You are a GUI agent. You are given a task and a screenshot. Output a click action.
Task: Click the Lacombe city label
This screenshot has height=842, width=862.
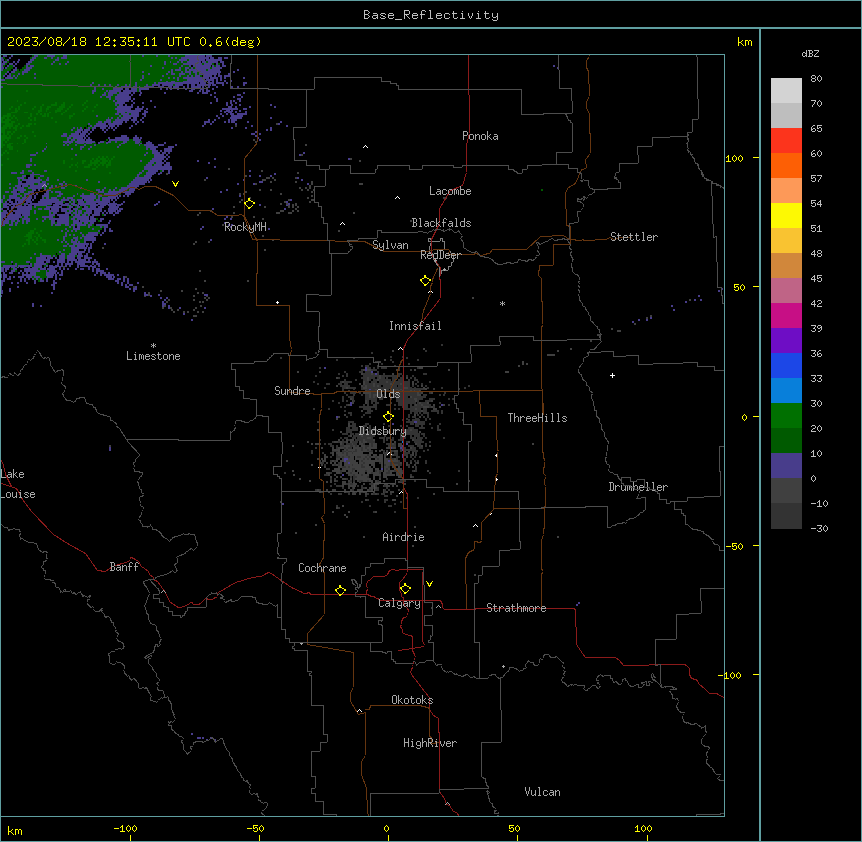[450, 191]
